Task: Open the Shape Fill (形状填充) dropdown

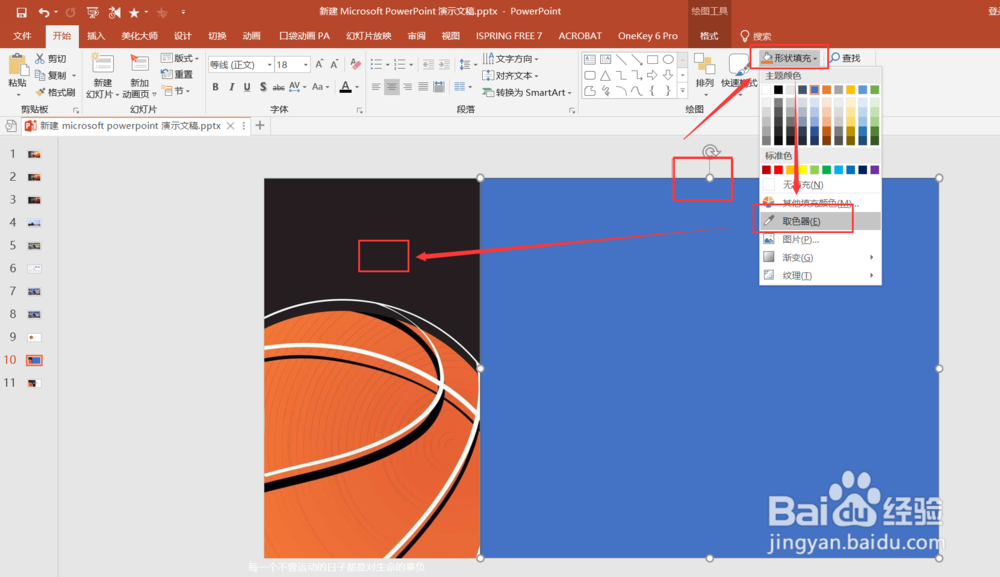Action: point(790,58)
